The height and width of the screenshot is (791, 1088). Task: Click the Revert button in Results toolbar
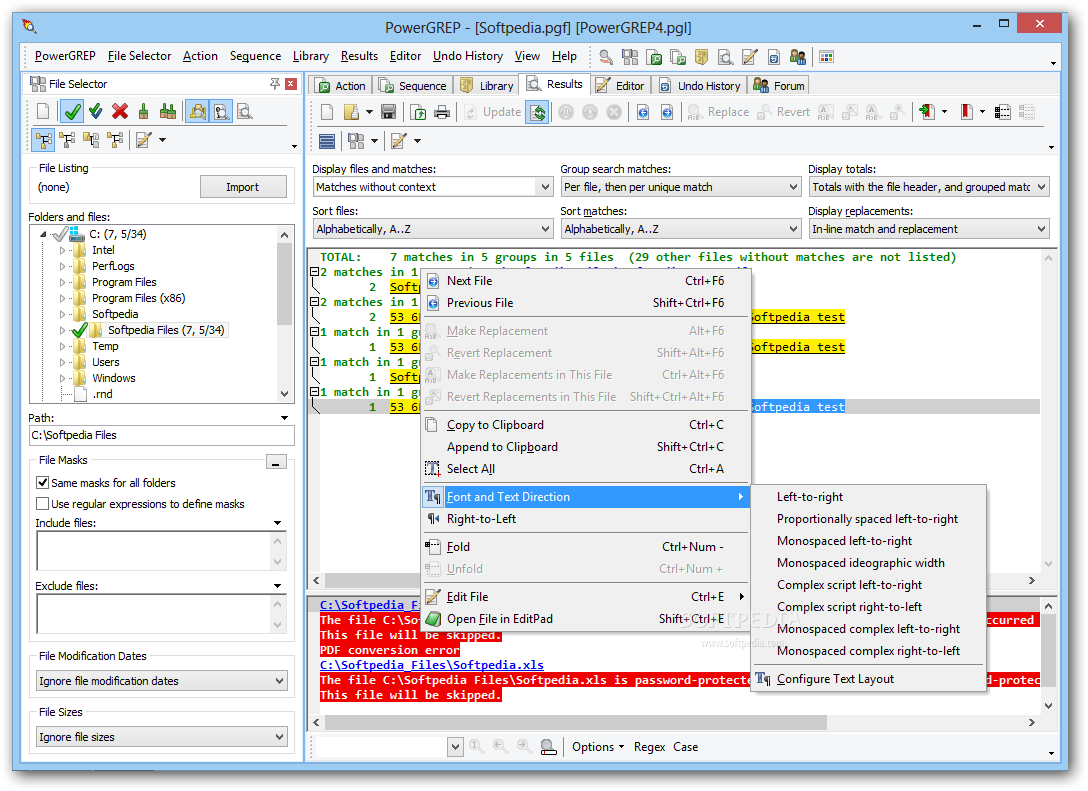tap(783, 112)
